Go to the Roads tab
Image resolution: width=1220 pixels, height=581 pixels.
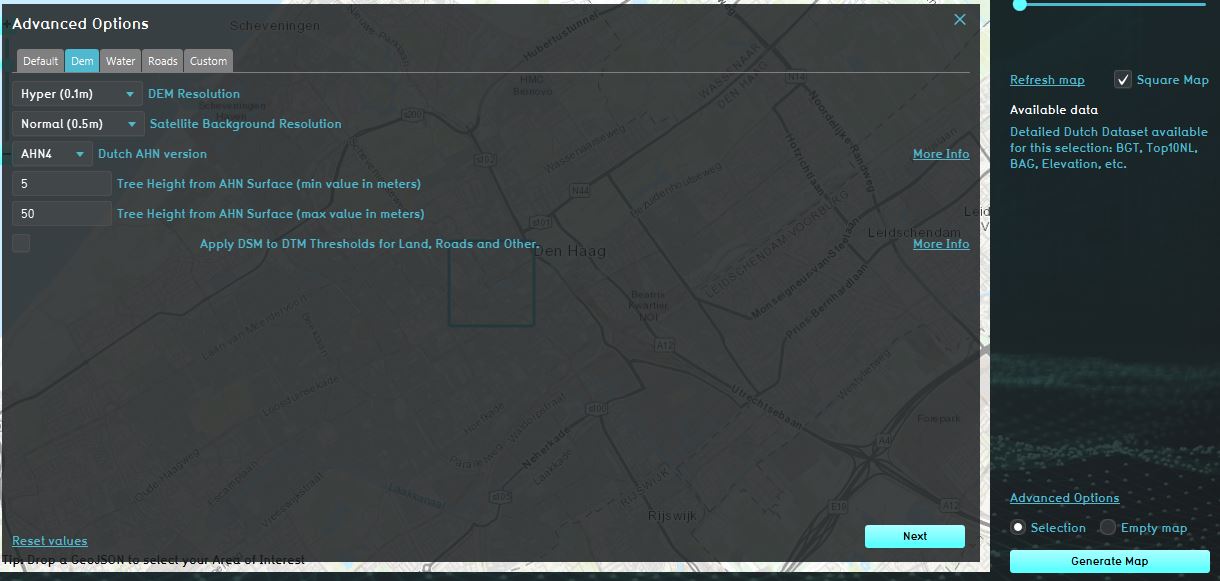tap(163, 61)
